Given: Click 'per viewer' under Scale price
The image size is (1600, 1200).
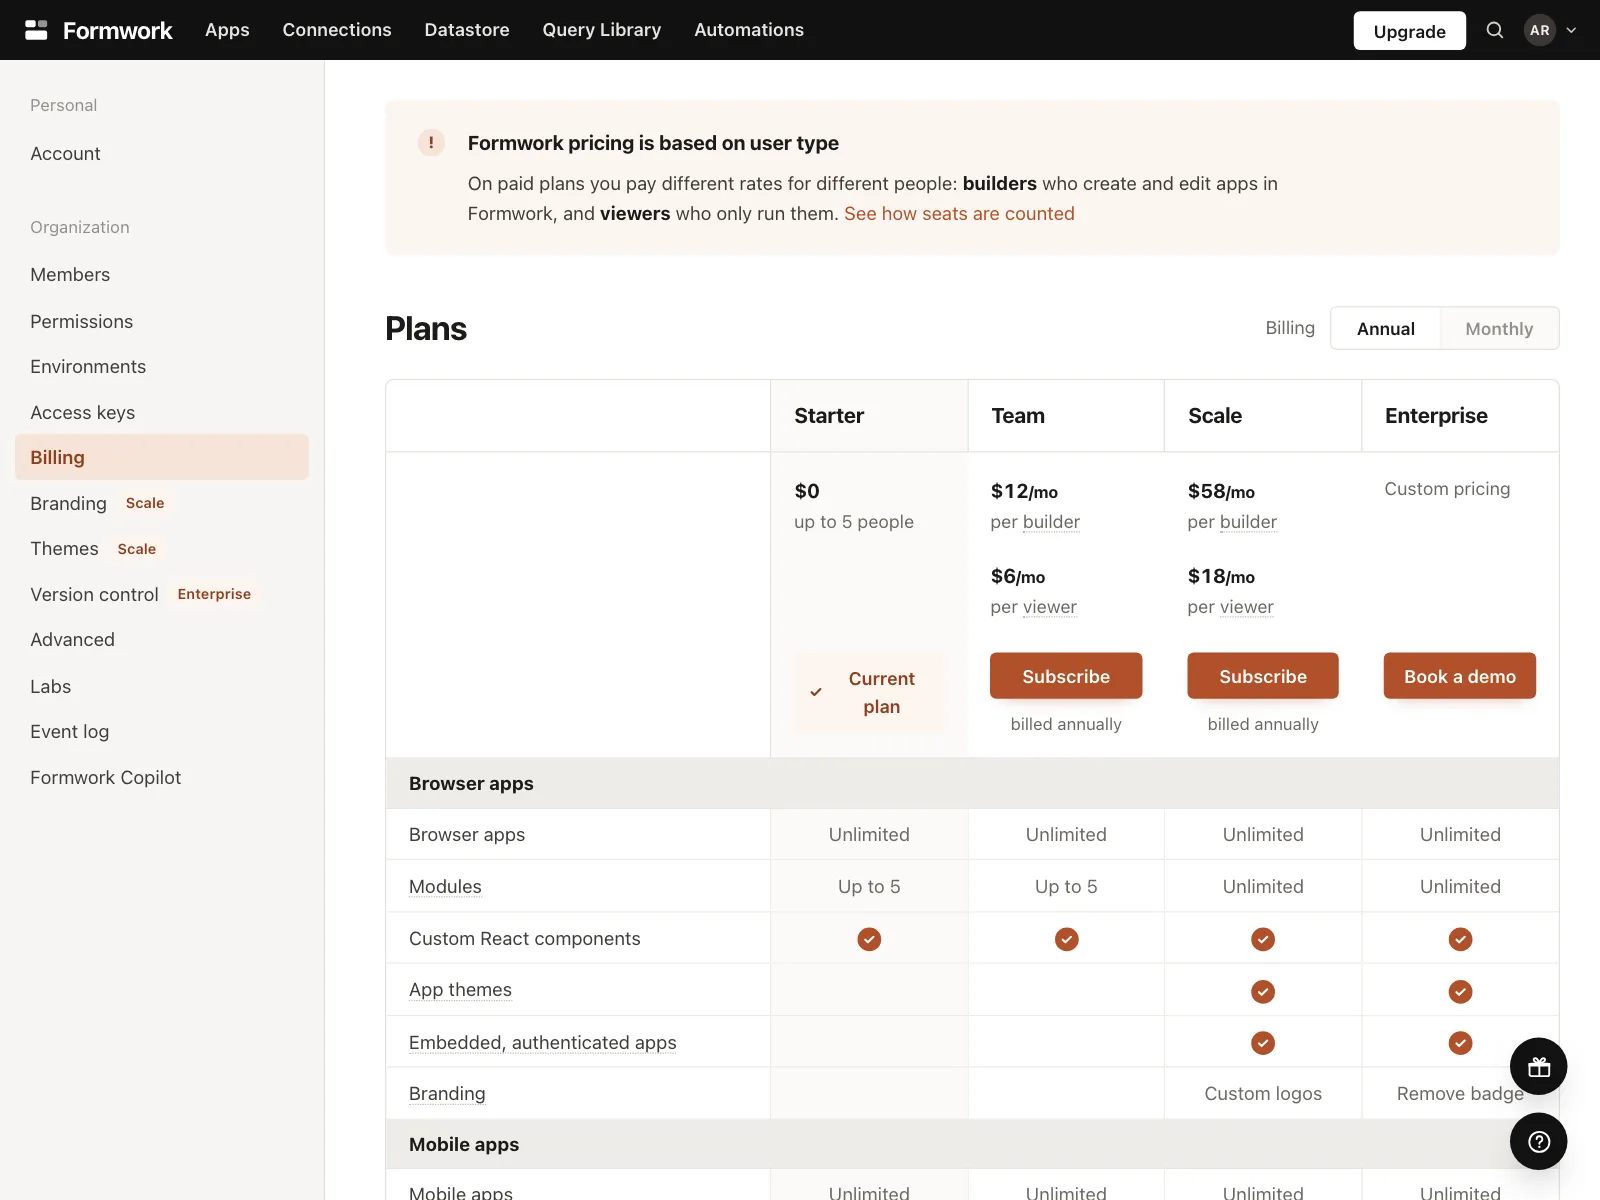Looking at the screenshot, I should coord(1230,607).
